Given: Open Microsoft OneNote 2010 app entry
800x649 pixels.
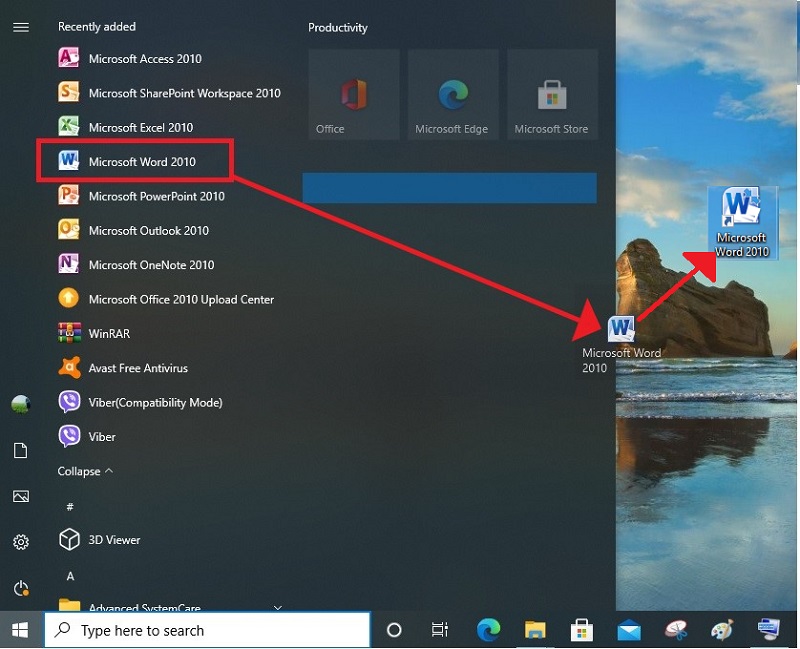Looking at the screenshot, I should point(151,265).
